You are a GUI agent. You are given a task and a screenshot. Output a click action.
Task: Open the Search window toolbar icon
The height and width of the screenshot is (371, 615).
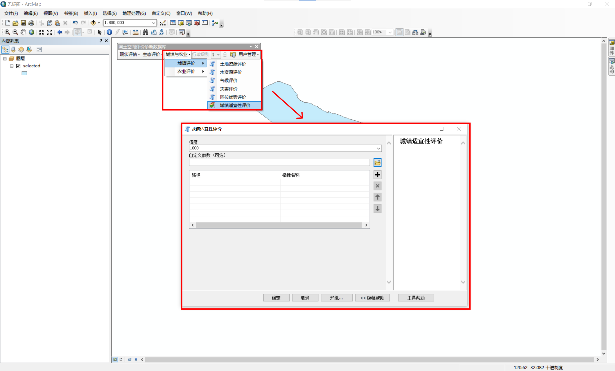coord(189,23)
